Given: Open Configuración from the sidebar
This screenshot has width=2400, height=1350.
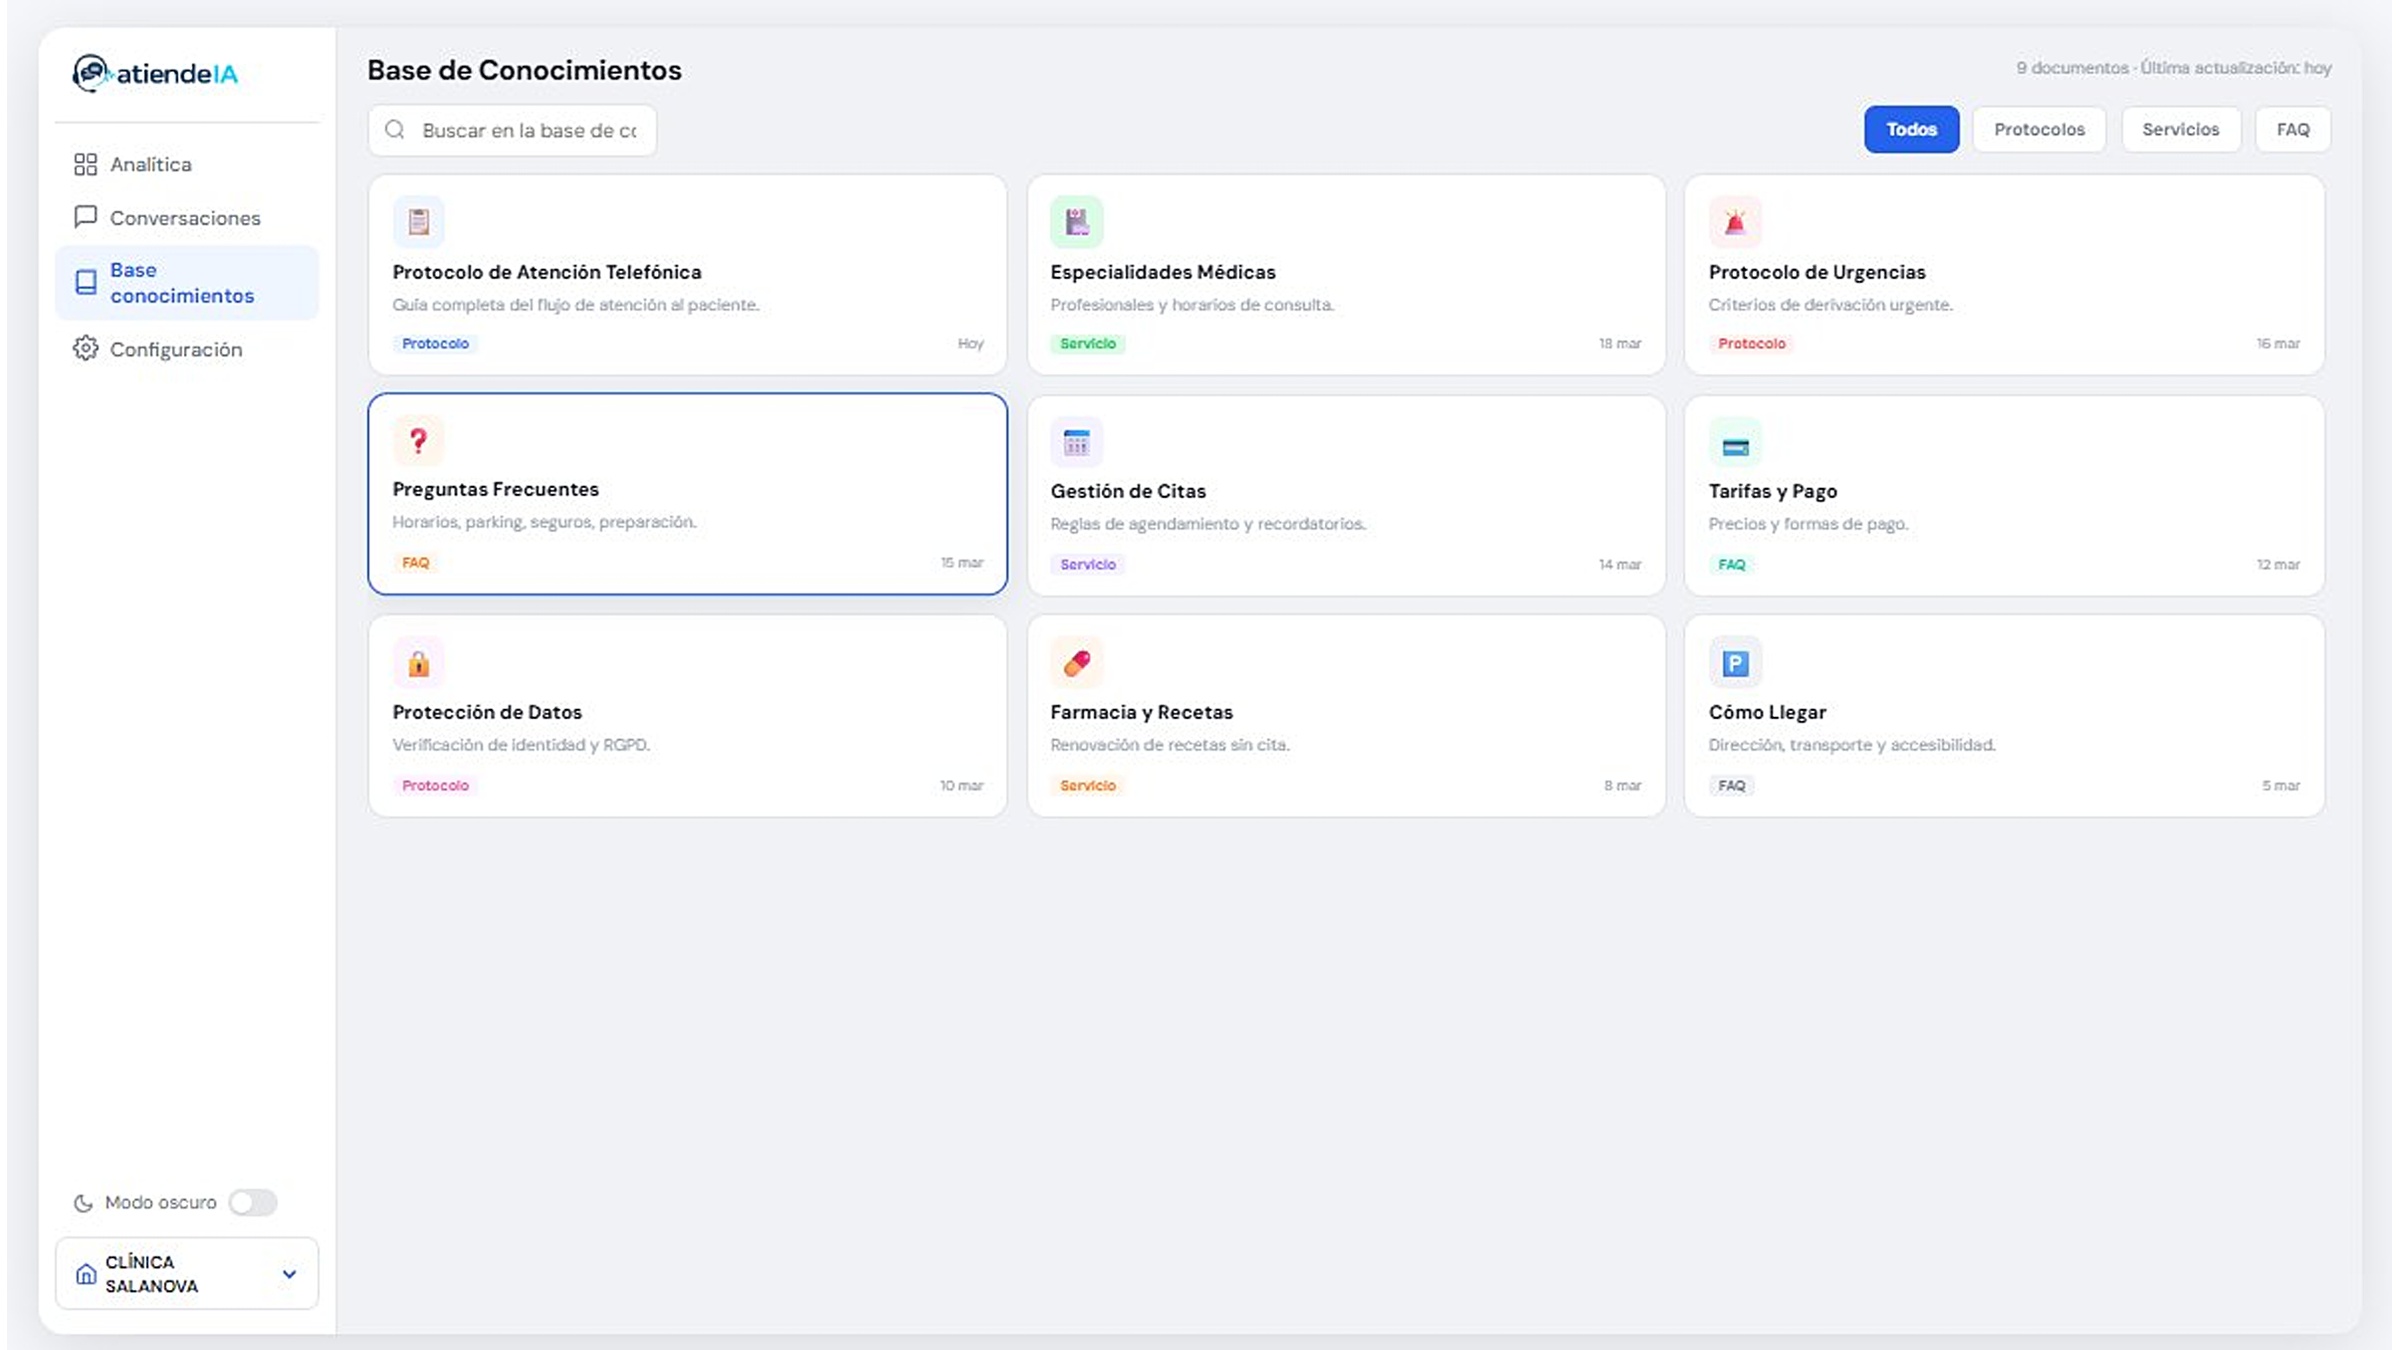Looking at the screenshot, I should click(x=175, y=349).
